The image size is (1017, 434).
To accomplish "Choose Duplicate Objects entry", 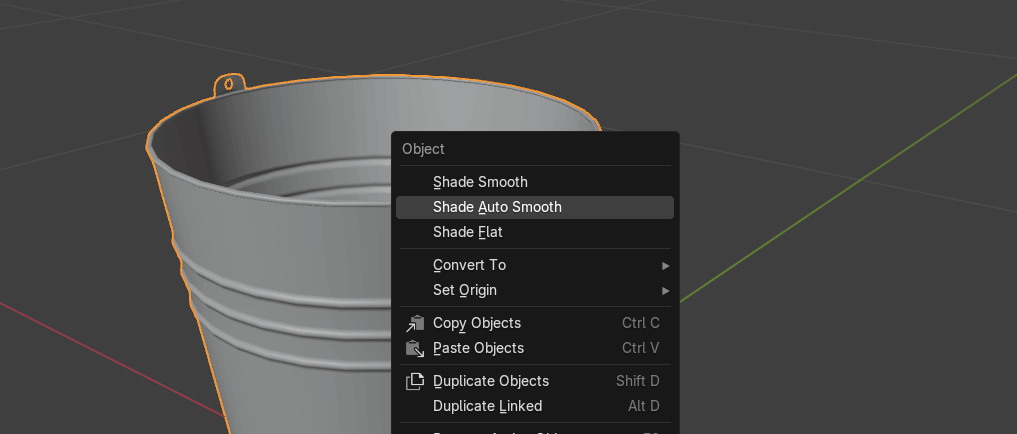I will click(x=491, y=381).
